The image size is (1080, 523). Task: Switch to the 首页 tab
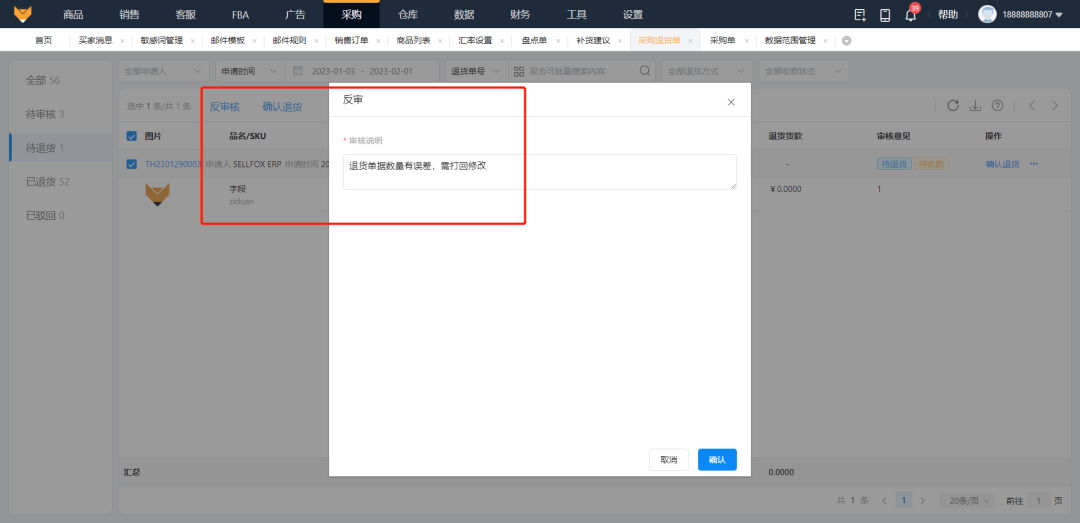point(43,41)
